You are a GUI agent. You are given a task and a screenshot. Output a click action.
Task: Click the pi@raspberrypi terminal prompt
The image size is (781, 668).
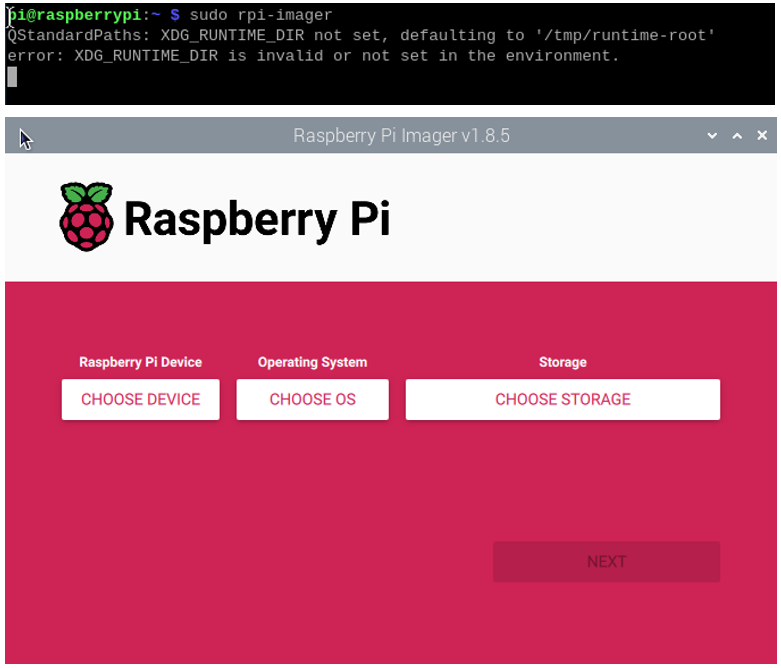click(93, 15)
